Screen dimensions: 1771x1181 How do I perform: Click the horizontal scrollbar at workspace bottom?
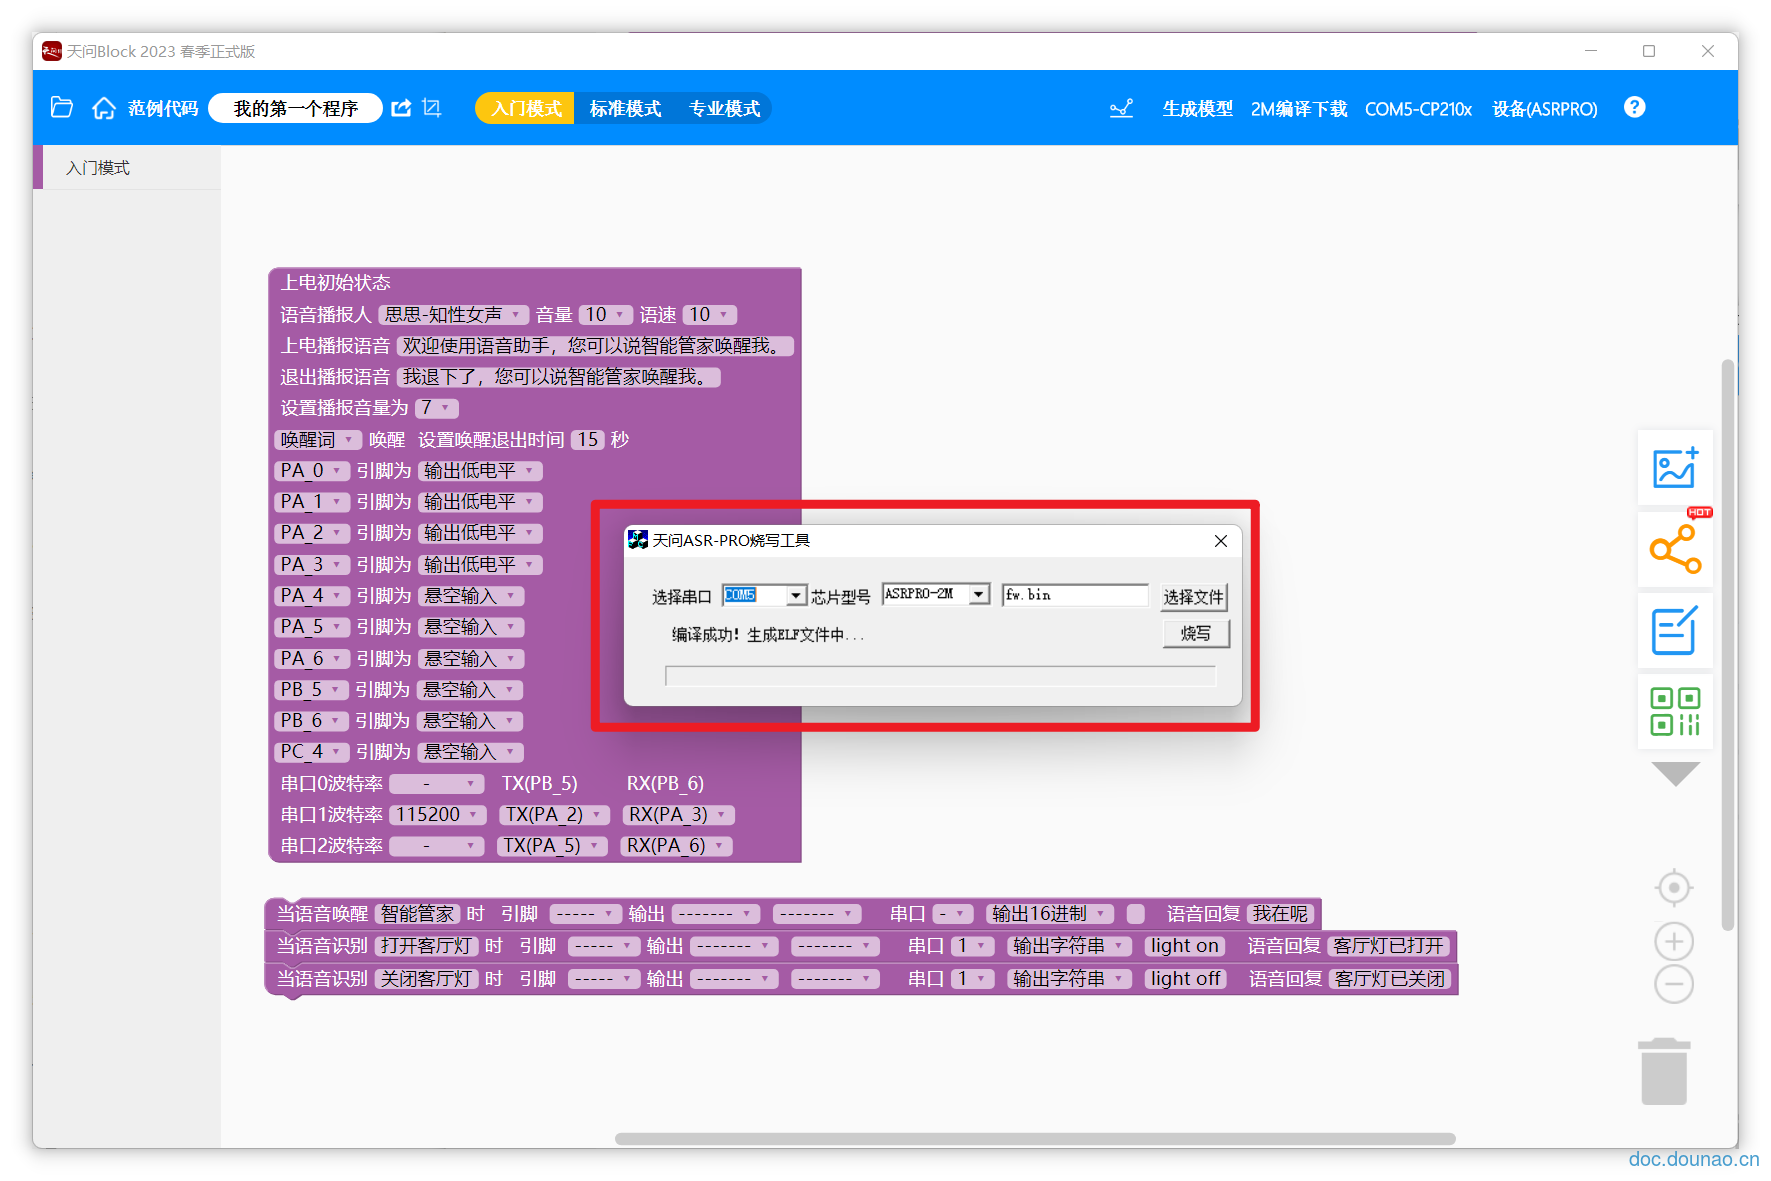[x=1035, y=1139]
